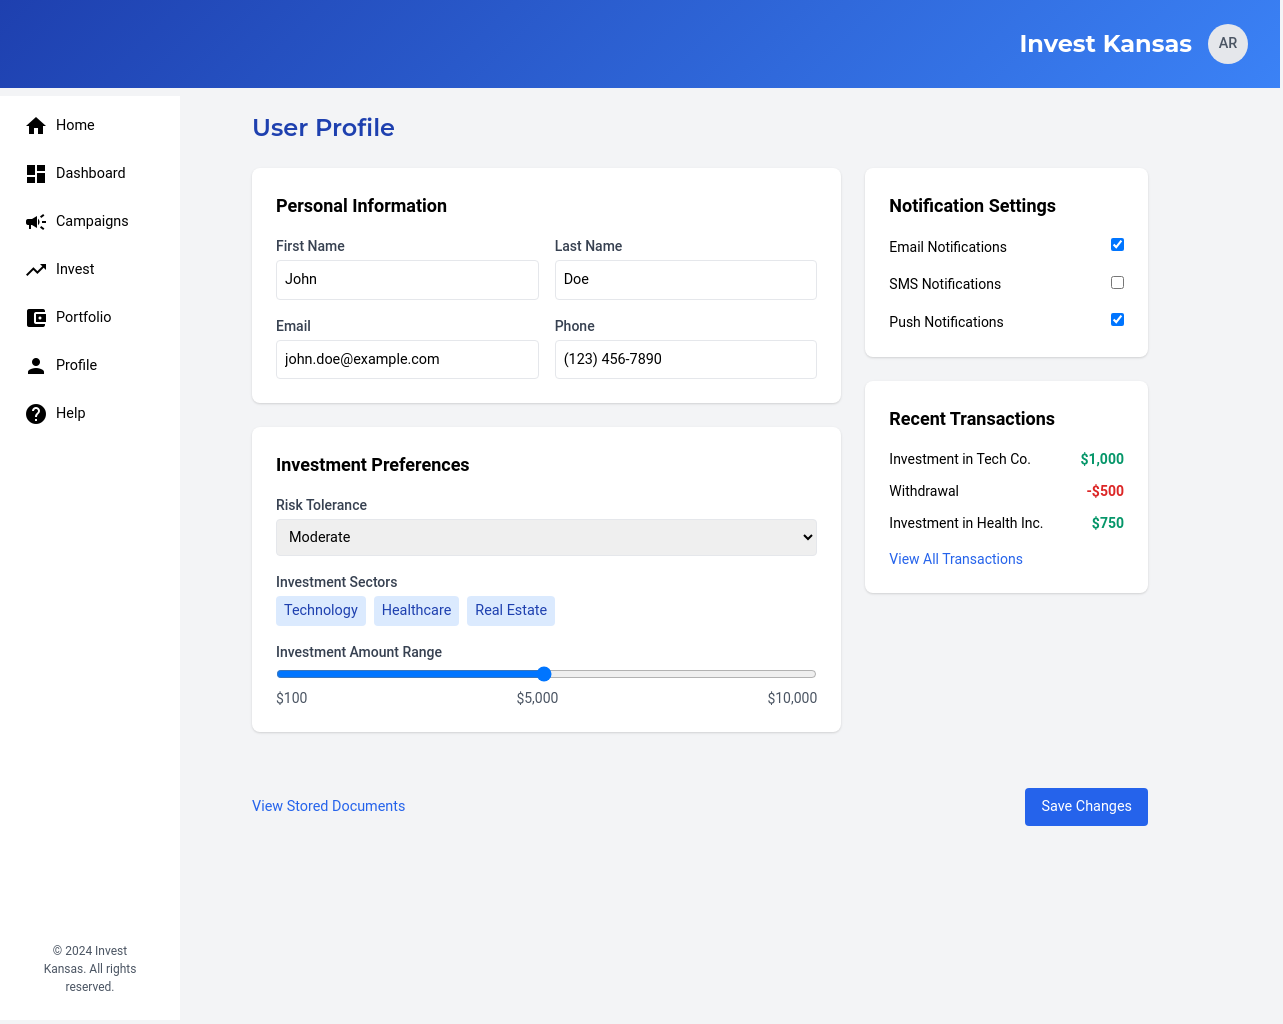Click the Email input field
1283x1024 pixels.
coord(407,359)
